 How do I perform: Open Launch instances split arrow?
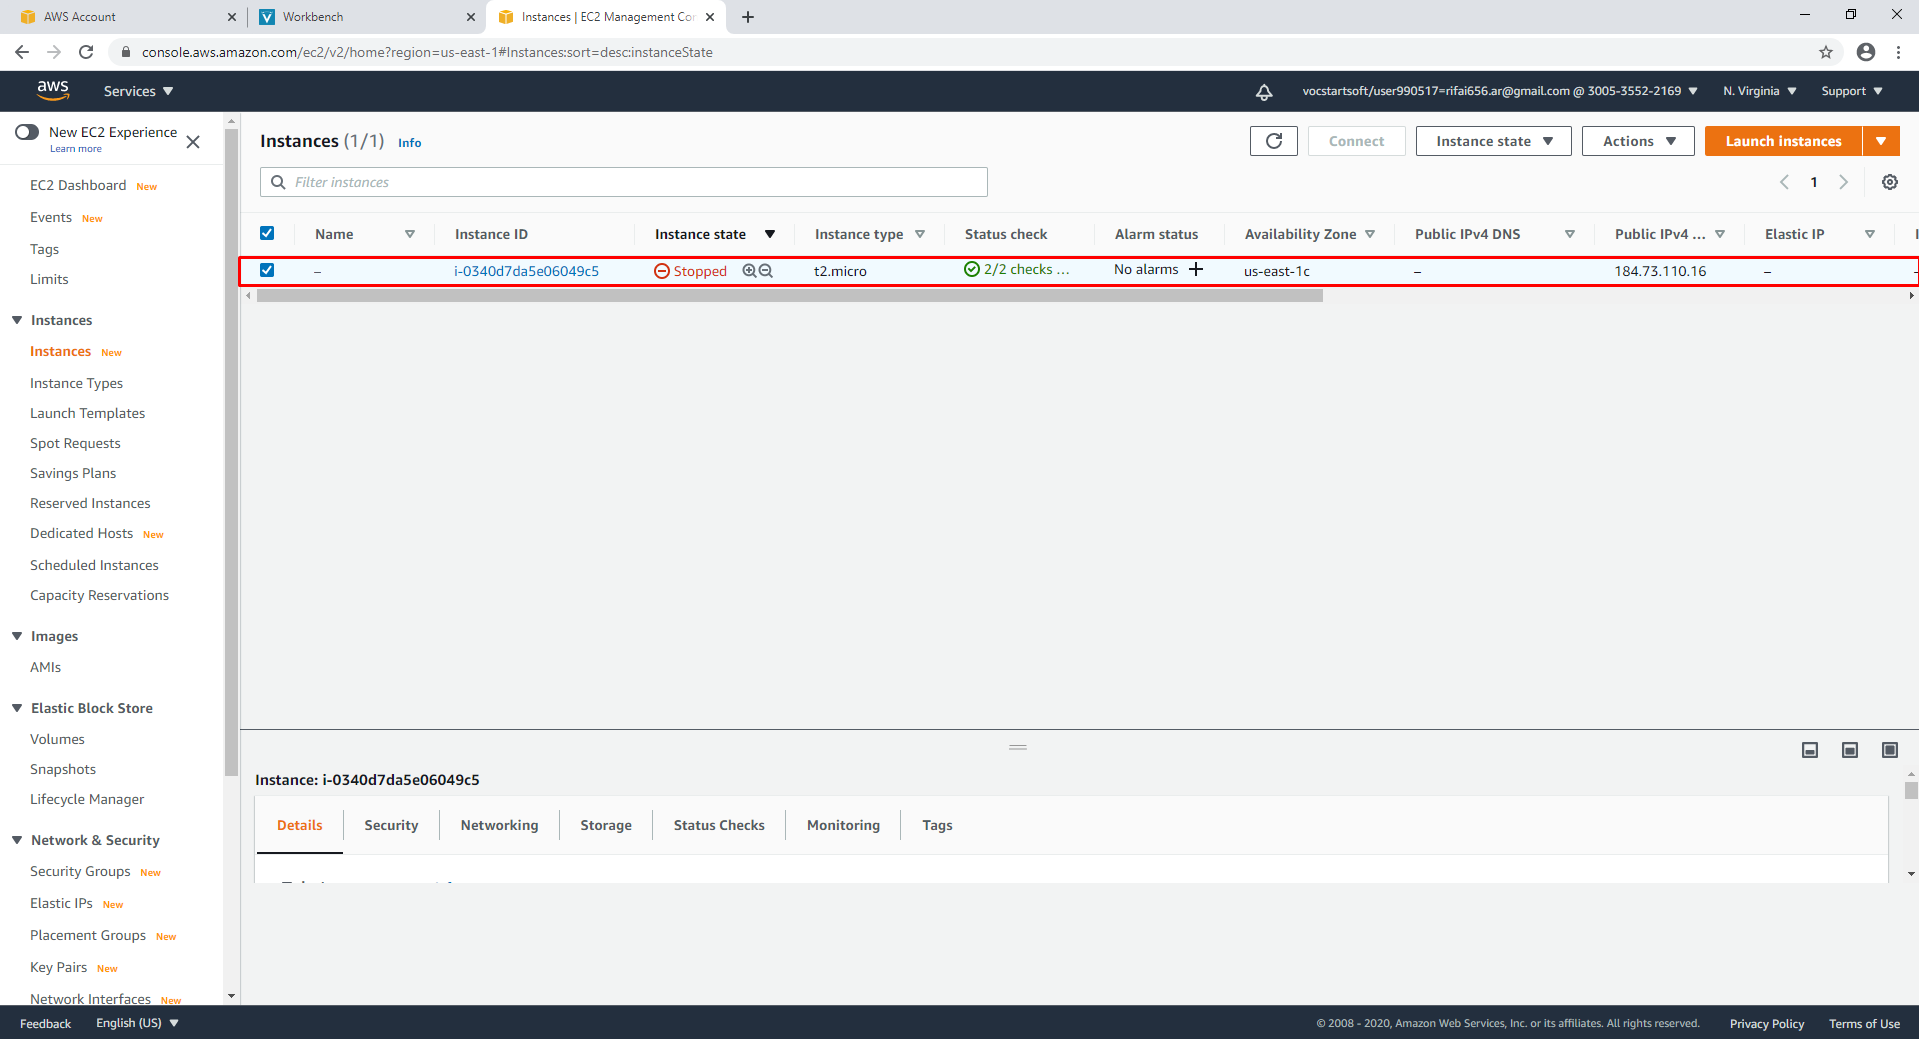click(x=1881, y=141)
